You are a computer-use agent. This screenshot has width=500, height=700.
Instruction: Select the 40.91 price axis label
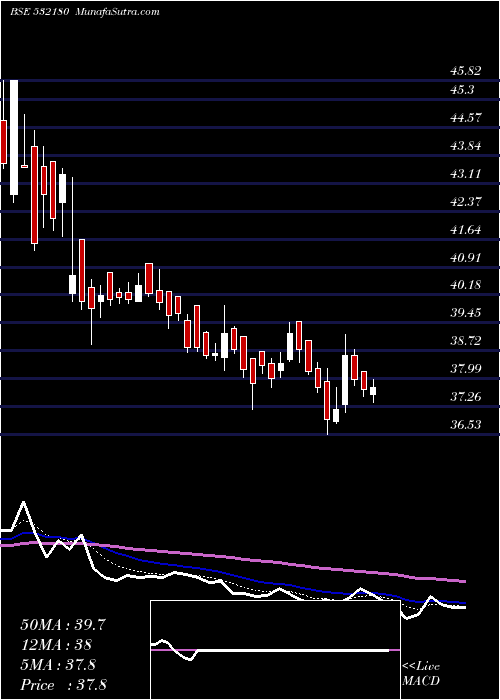(466, 258)
